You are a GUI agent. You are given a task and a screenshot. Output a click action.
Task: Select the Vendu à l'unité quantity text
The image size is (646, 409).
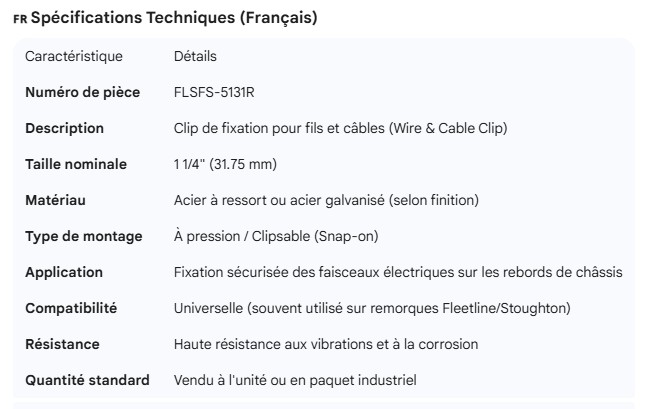pos(295,380)
